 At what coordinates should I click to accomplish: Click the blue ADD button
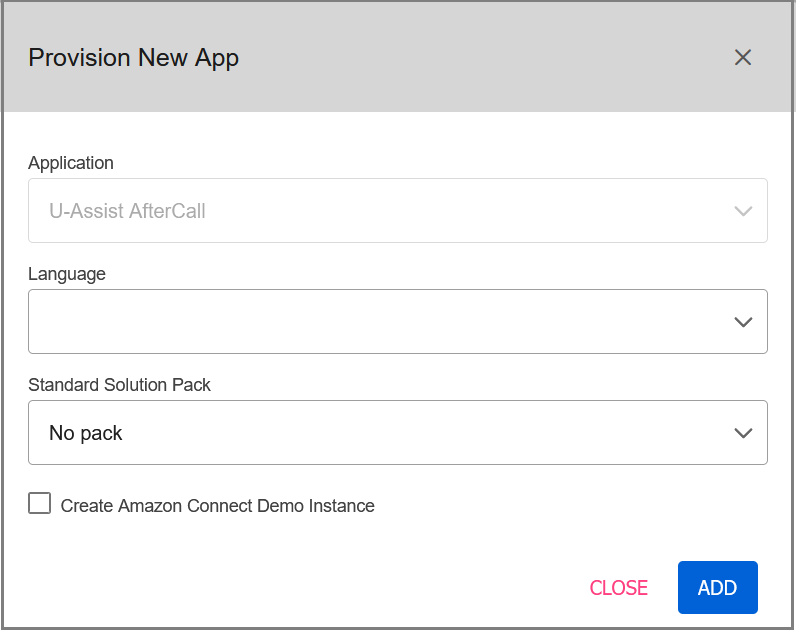point(718,587)
